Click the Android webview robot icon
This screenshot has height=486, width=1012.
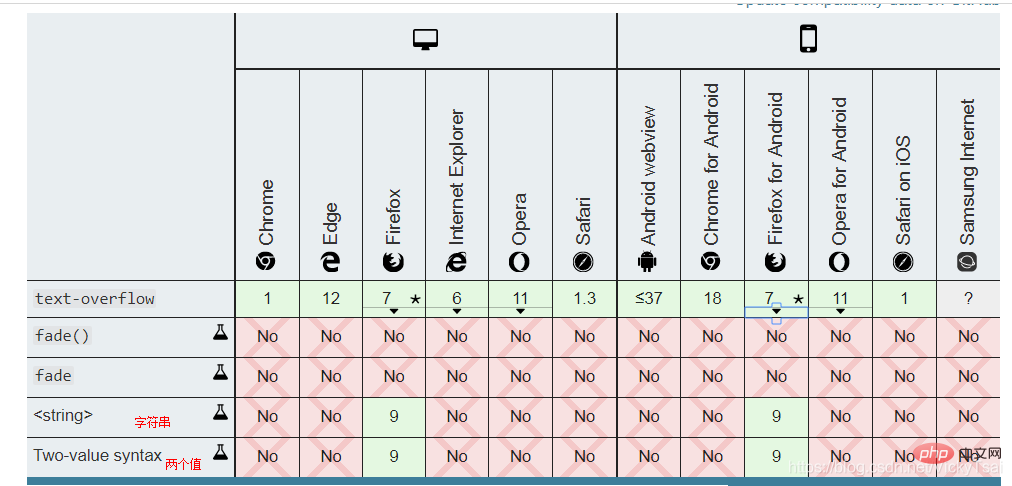click(648, 261)
